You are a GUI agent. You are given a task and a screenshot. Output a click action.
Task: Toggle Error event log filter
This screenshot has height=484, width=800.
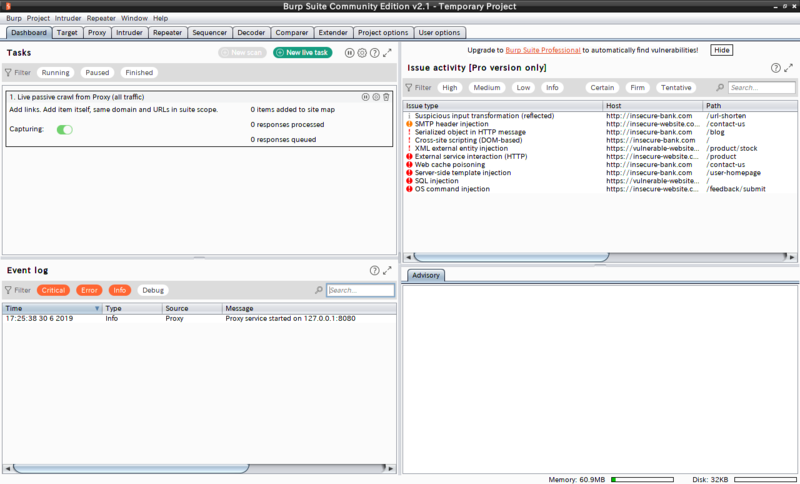click(89, 290)
